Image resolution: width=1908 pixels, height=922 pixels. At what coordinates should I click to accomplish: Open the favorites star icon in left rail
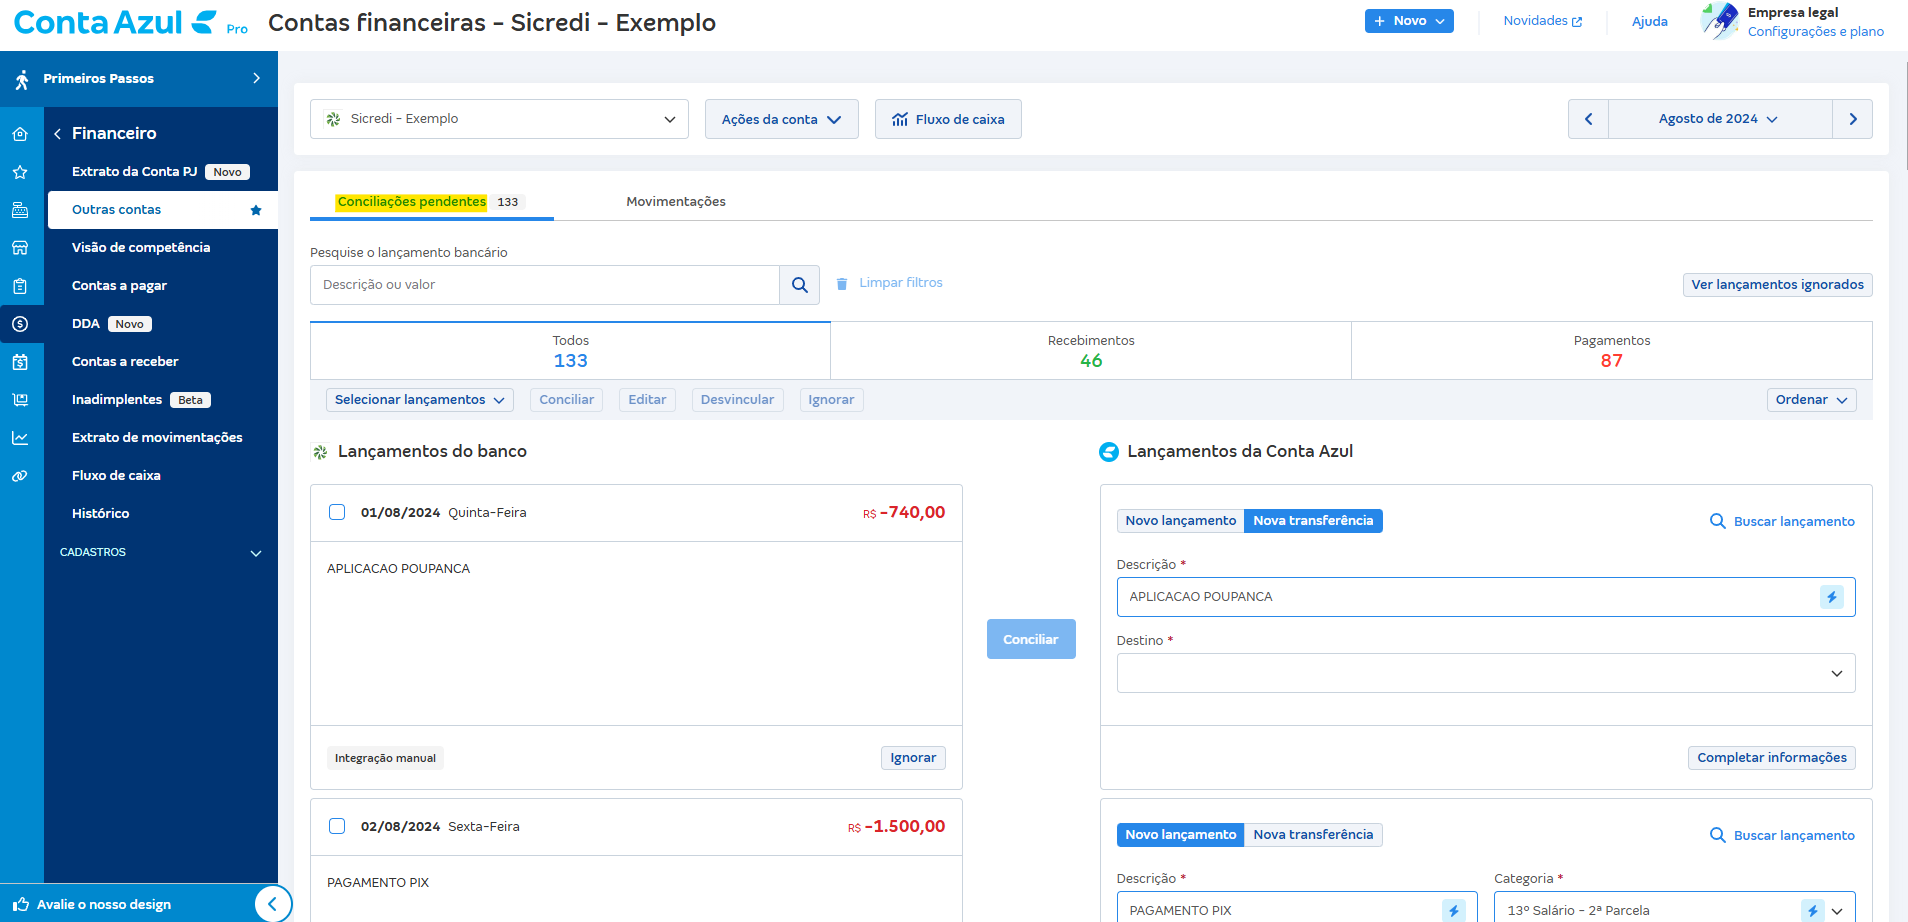pos(20,172)
